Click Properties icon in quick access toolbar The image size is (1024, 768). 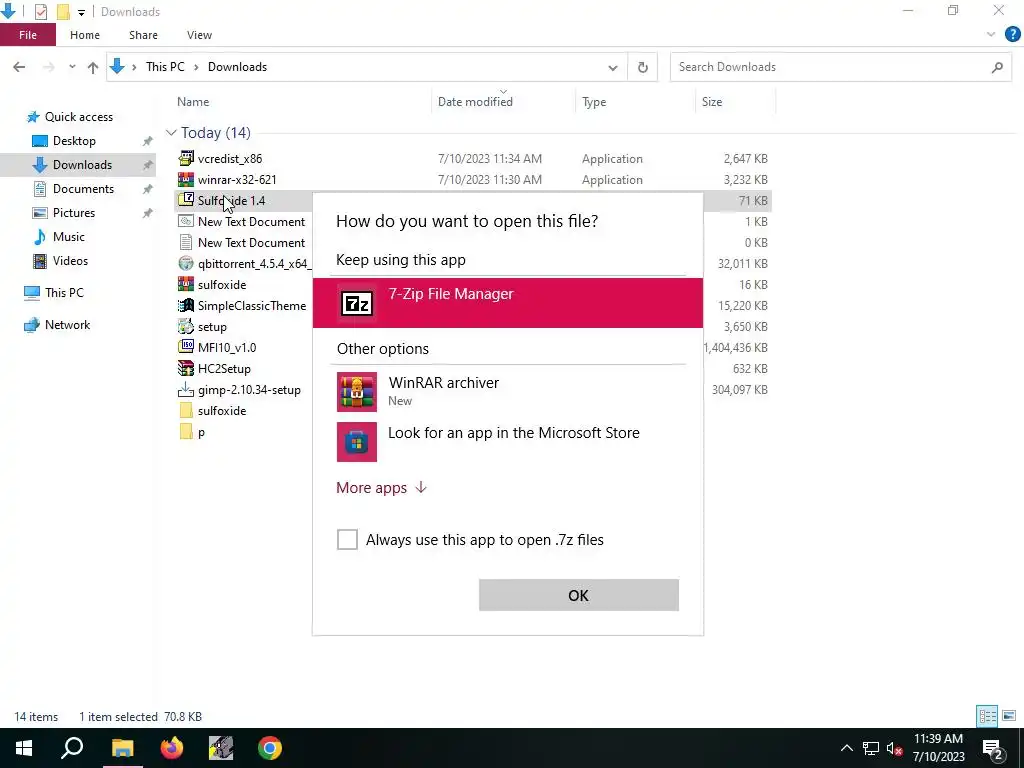tap(40, 12)
